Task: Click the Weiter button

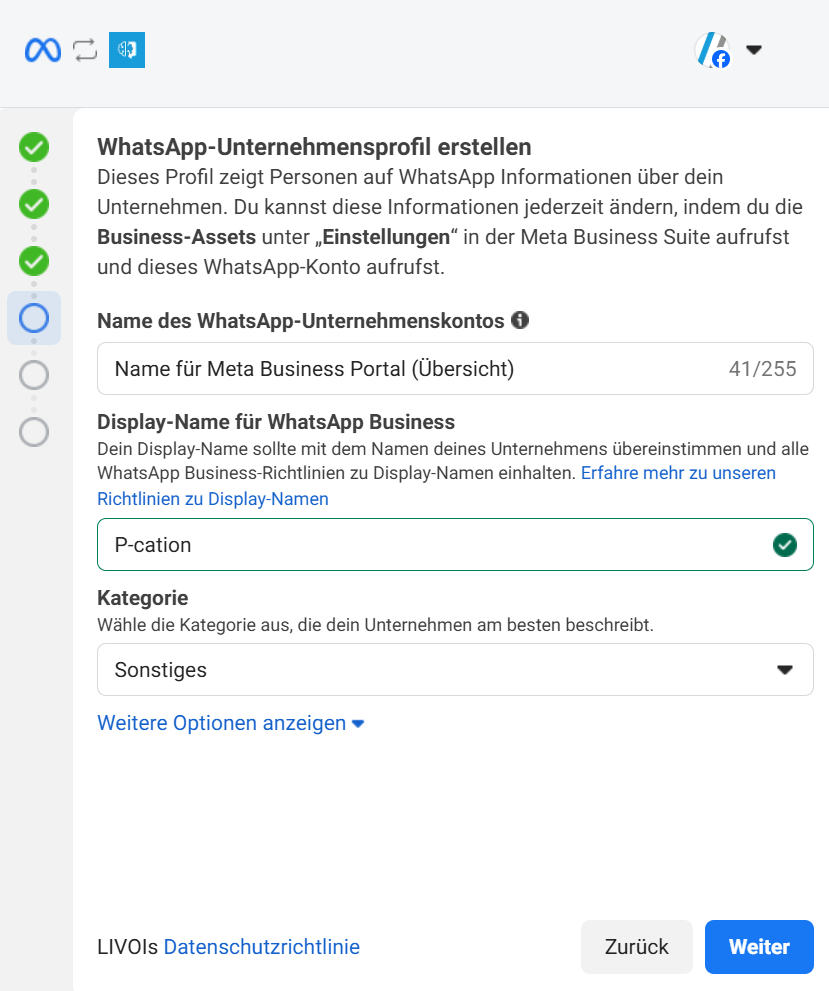Action: click(759, 946)
